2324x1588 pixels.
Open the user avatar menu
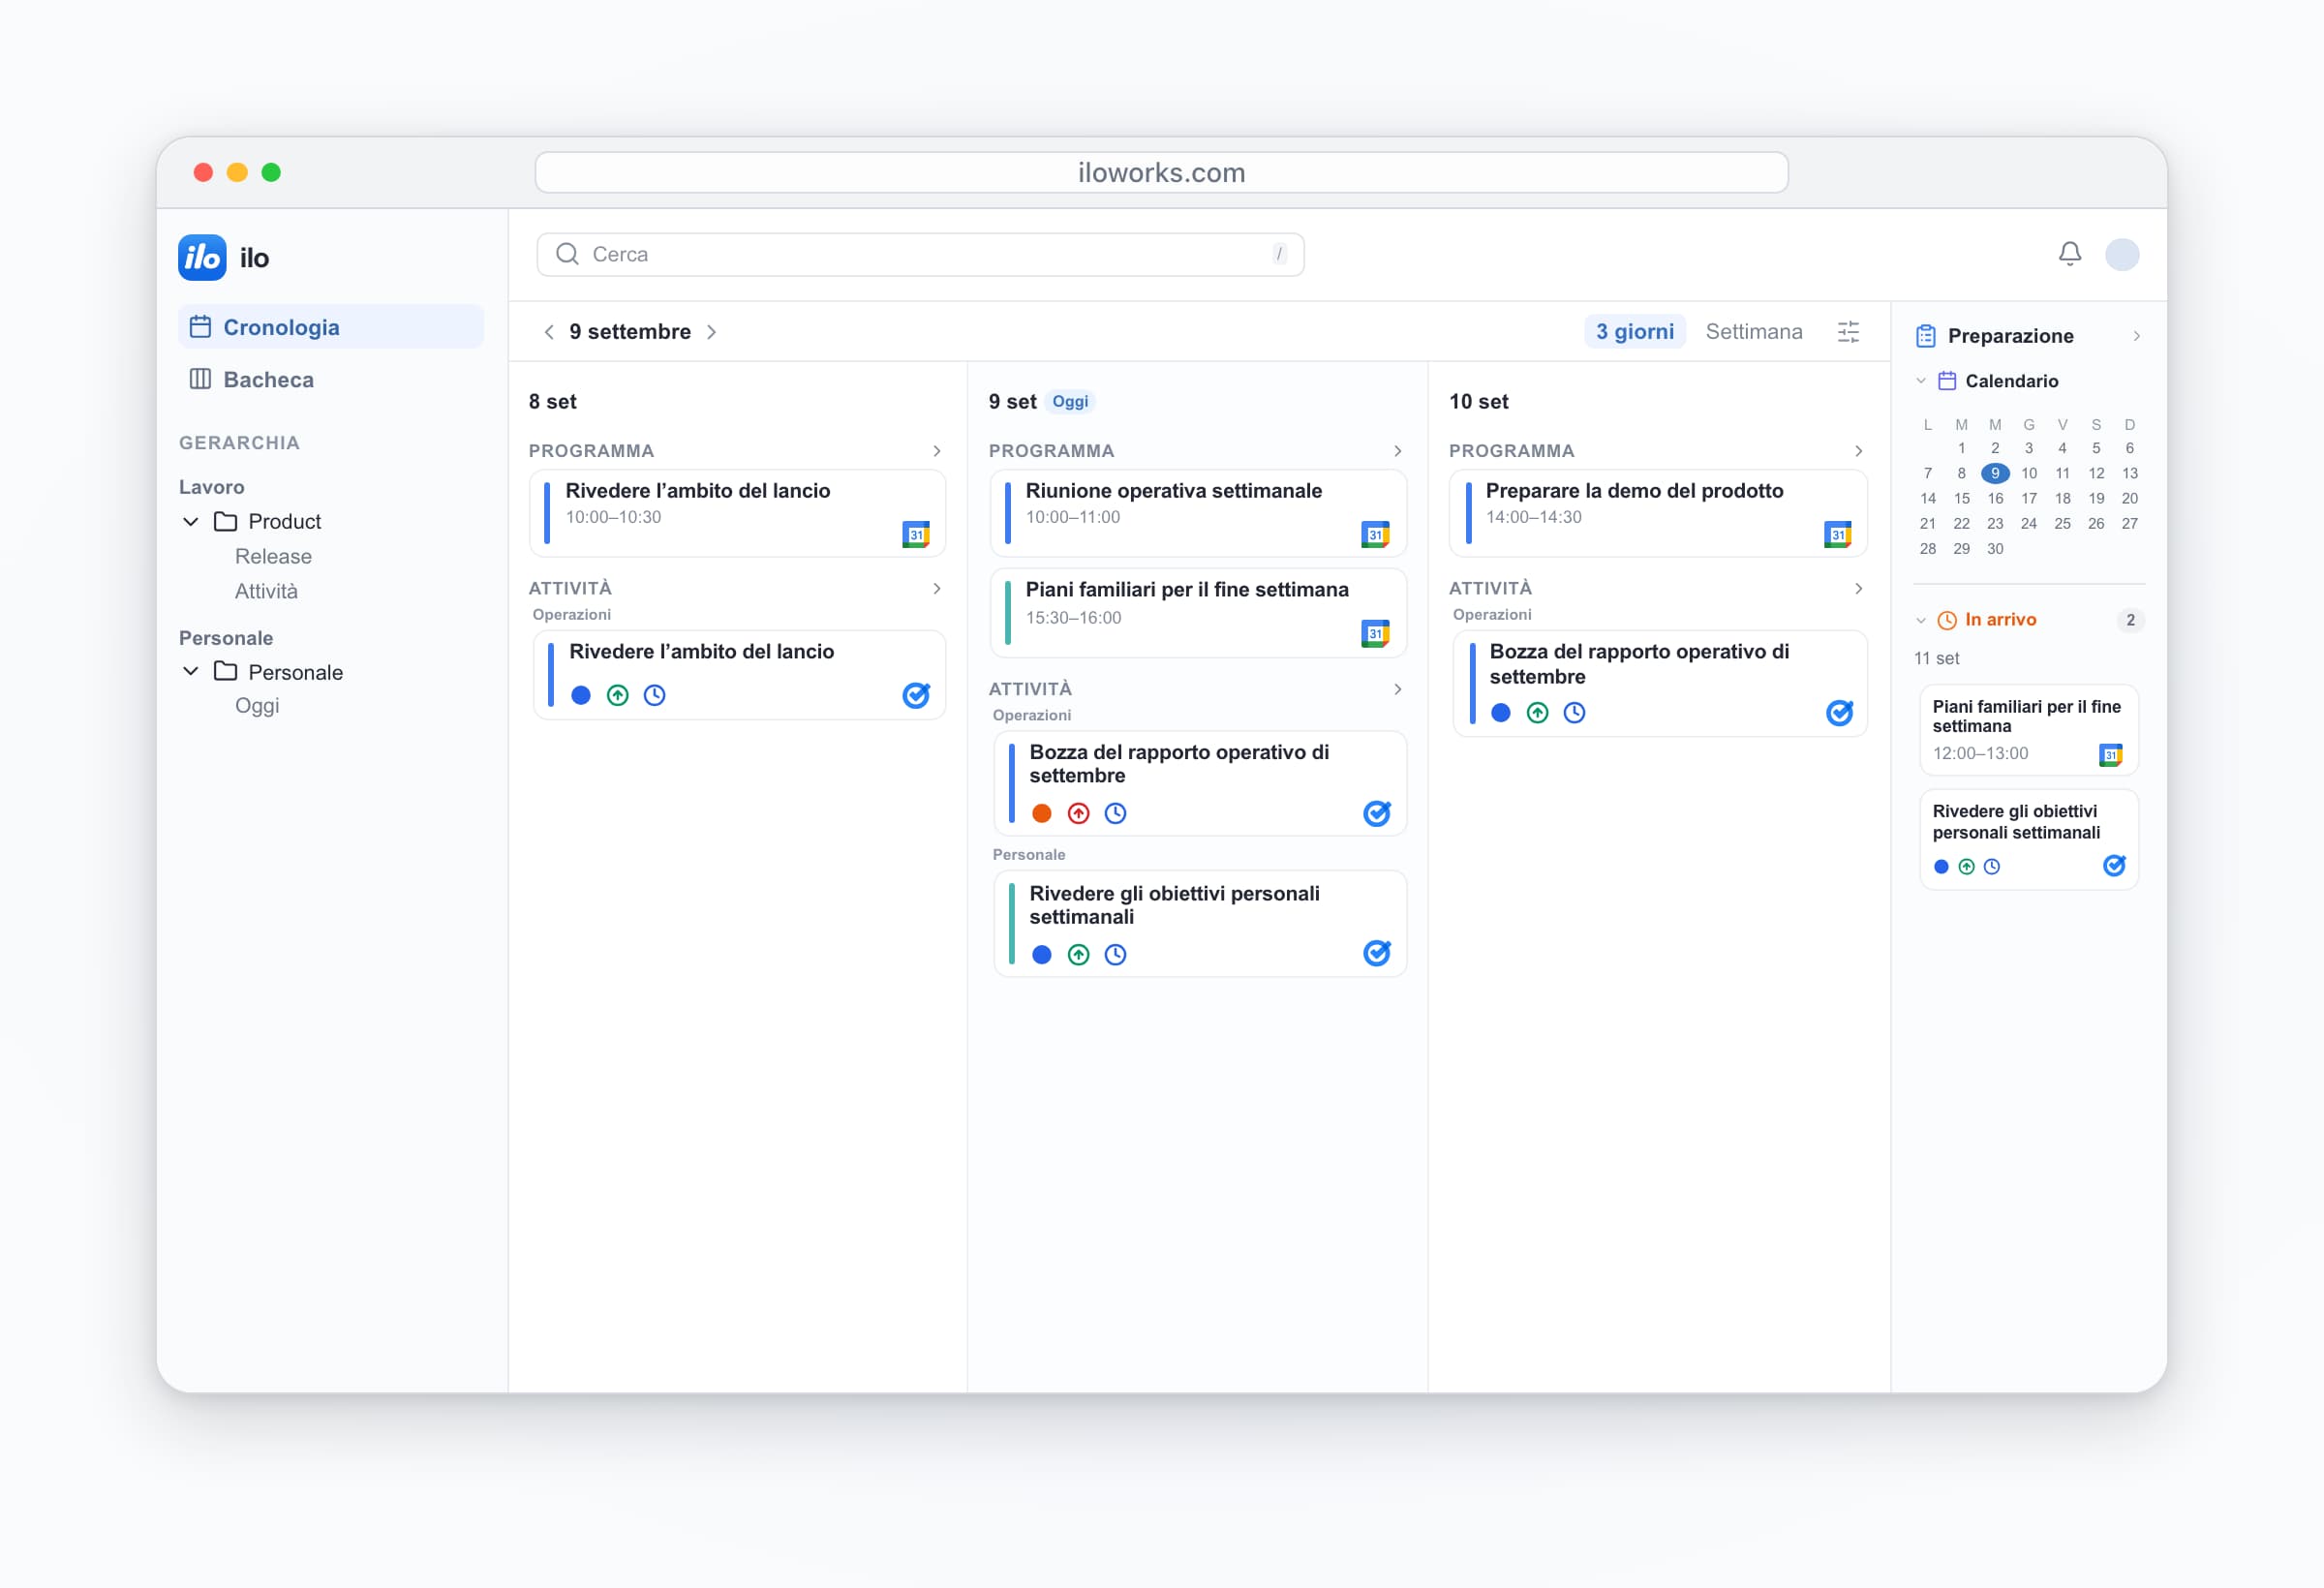pos(2121,254)
